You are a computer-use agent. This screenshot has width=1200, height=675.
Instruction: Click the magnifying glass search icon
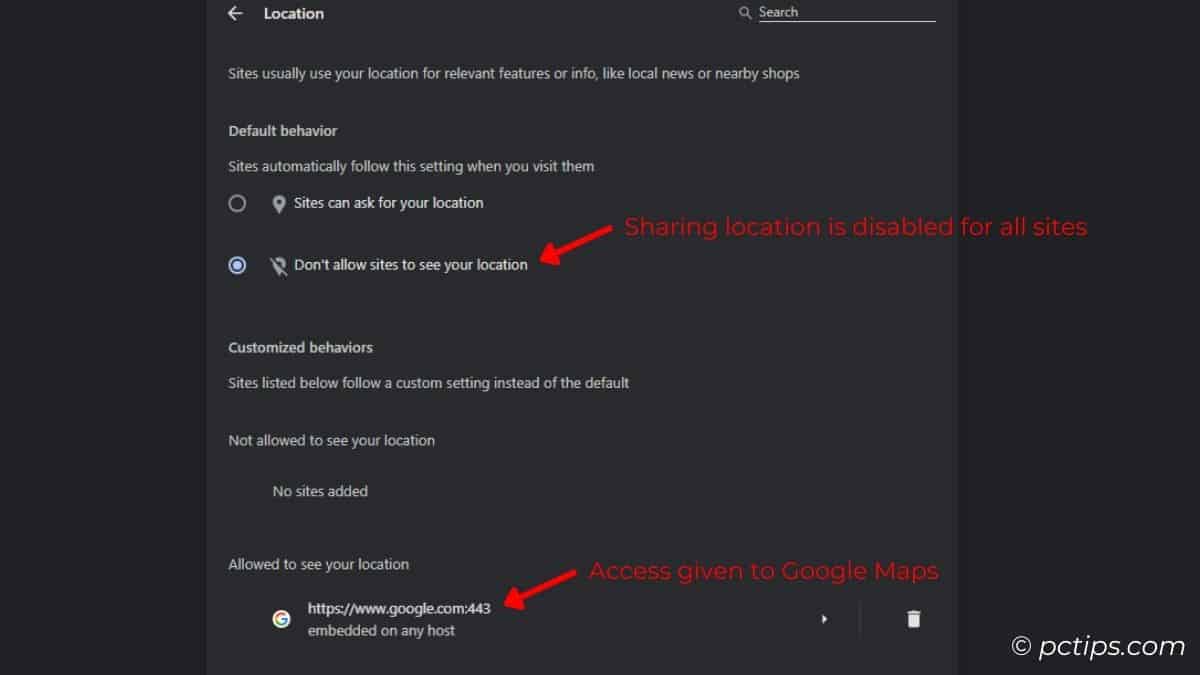pyautogui.click(x=744, y=13)
